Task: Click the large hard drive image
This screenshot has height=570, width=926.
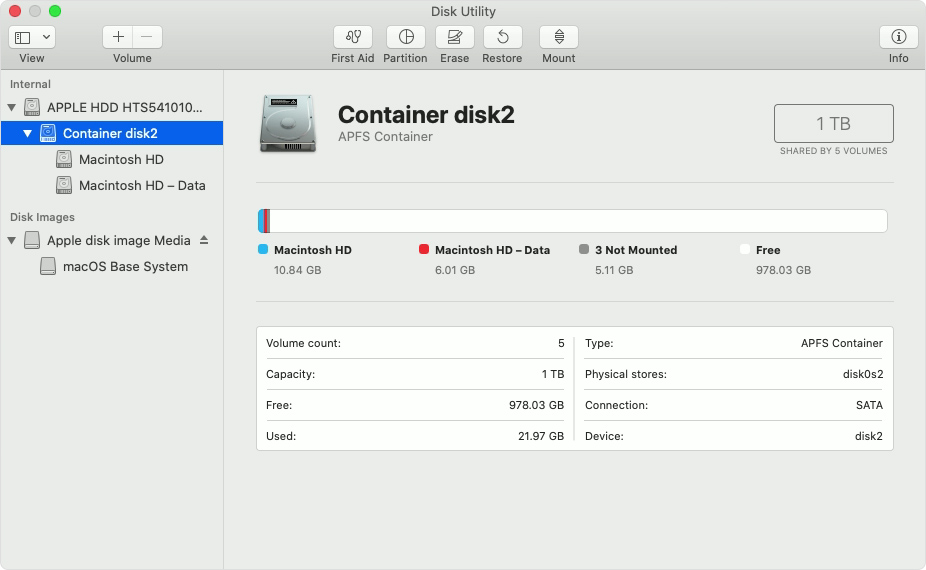Action: pos(288,123)
